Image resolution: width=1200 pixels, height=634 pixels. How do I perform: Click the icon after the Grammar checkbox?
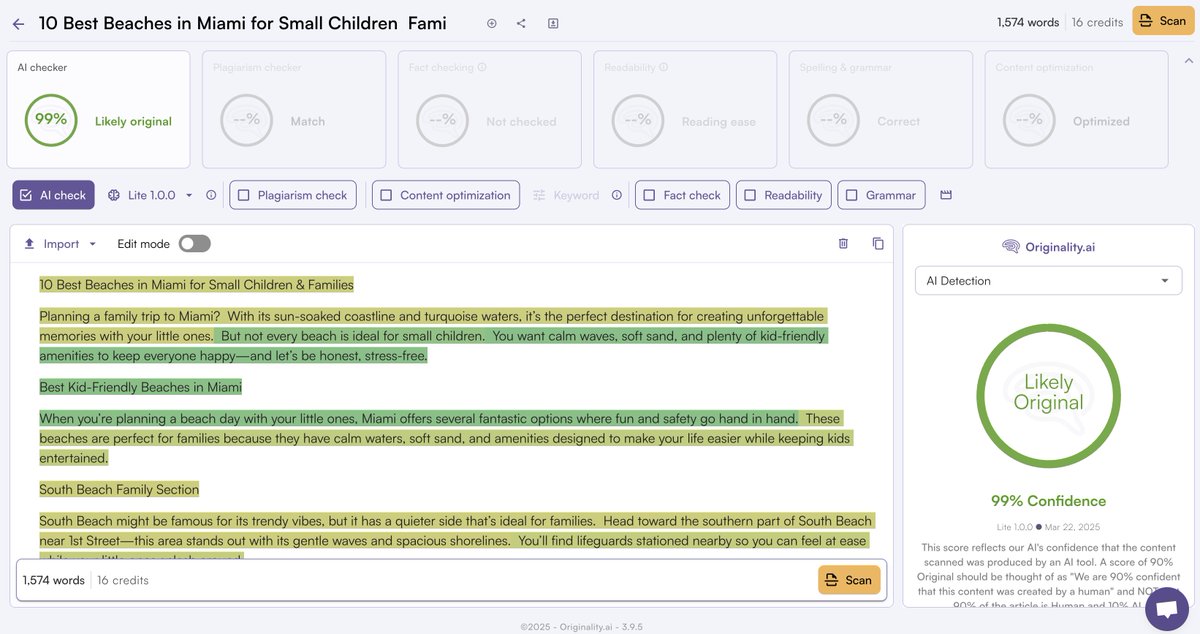point(946,195)
